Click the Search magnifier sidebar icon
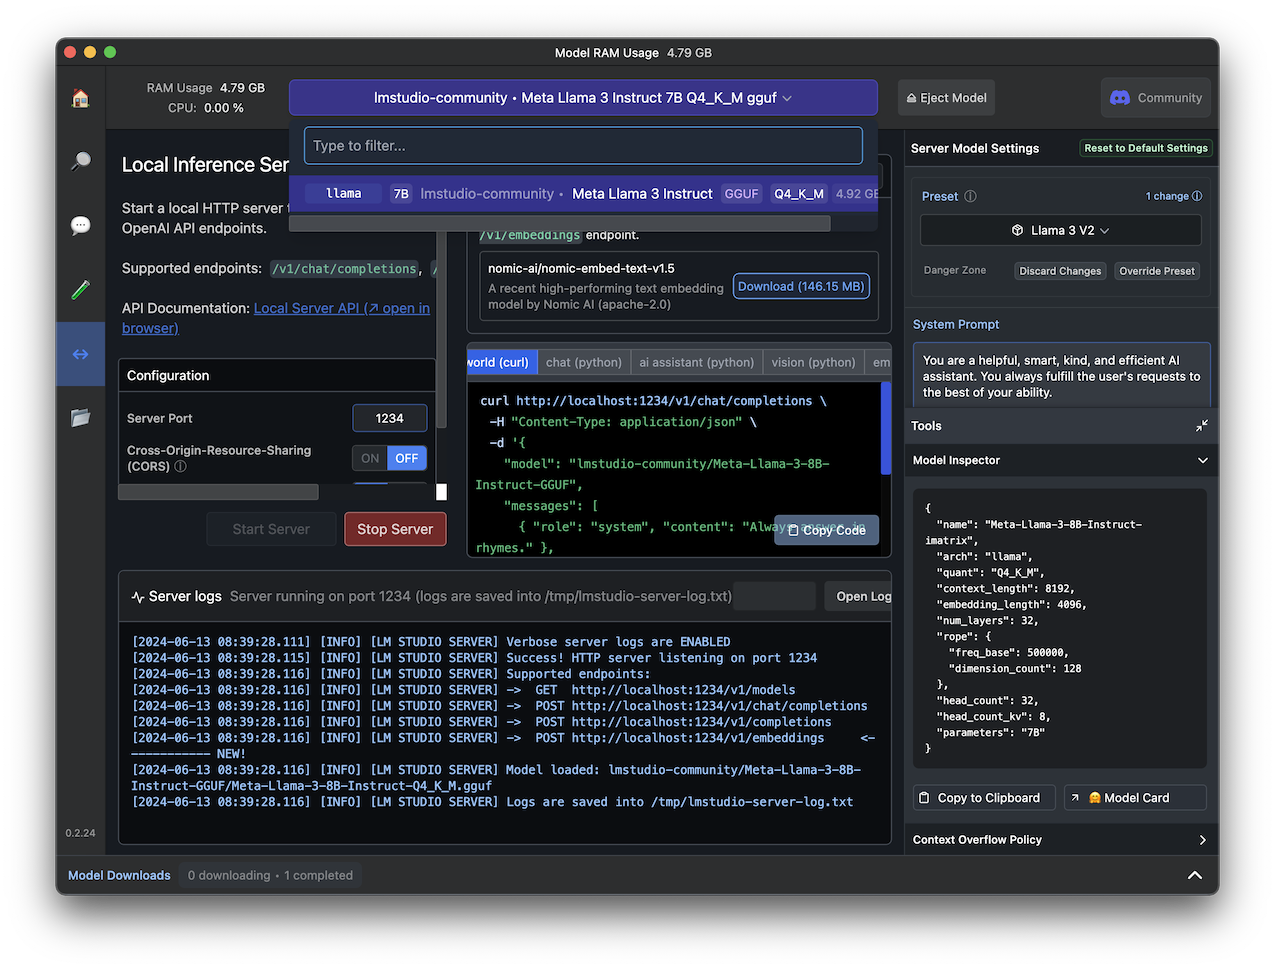1275x969 pixels. [81, 161]
